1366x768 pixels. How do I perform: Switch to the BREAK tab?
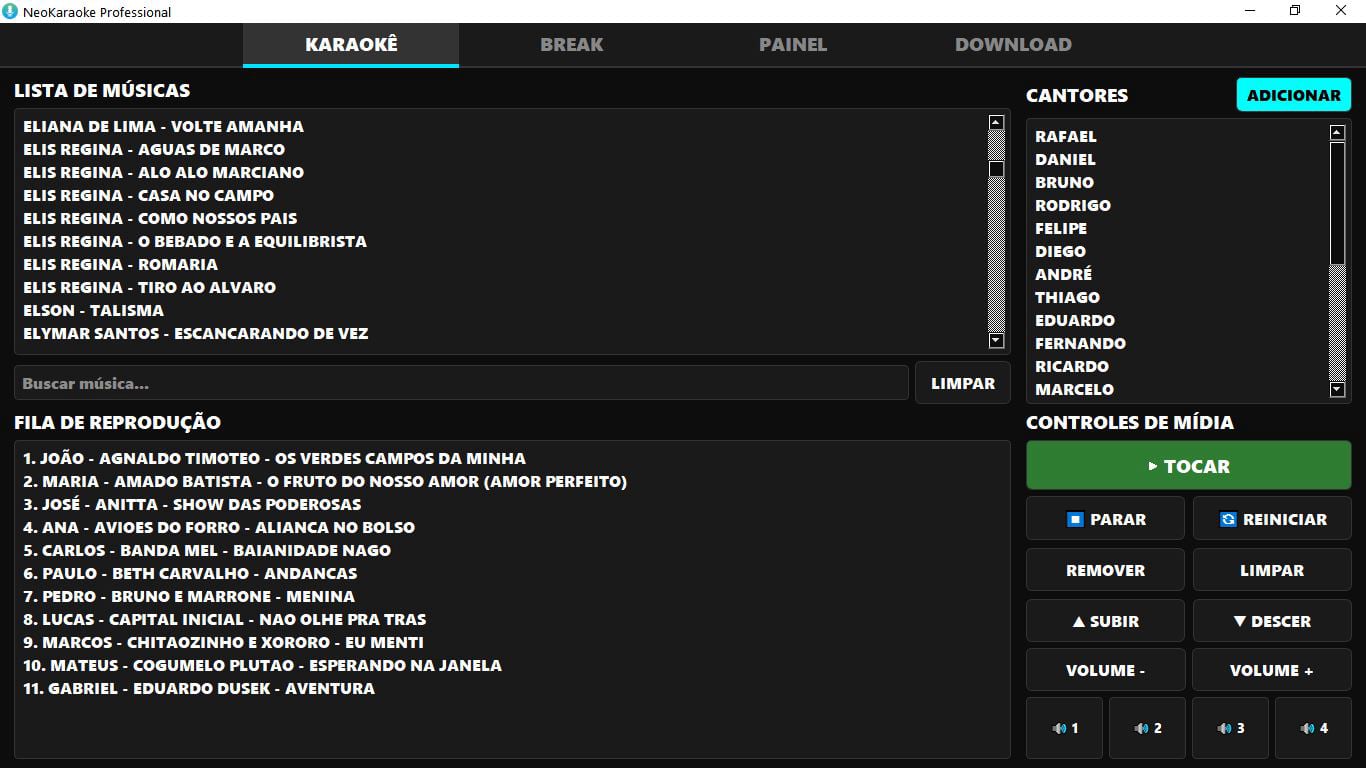[572, 44]
